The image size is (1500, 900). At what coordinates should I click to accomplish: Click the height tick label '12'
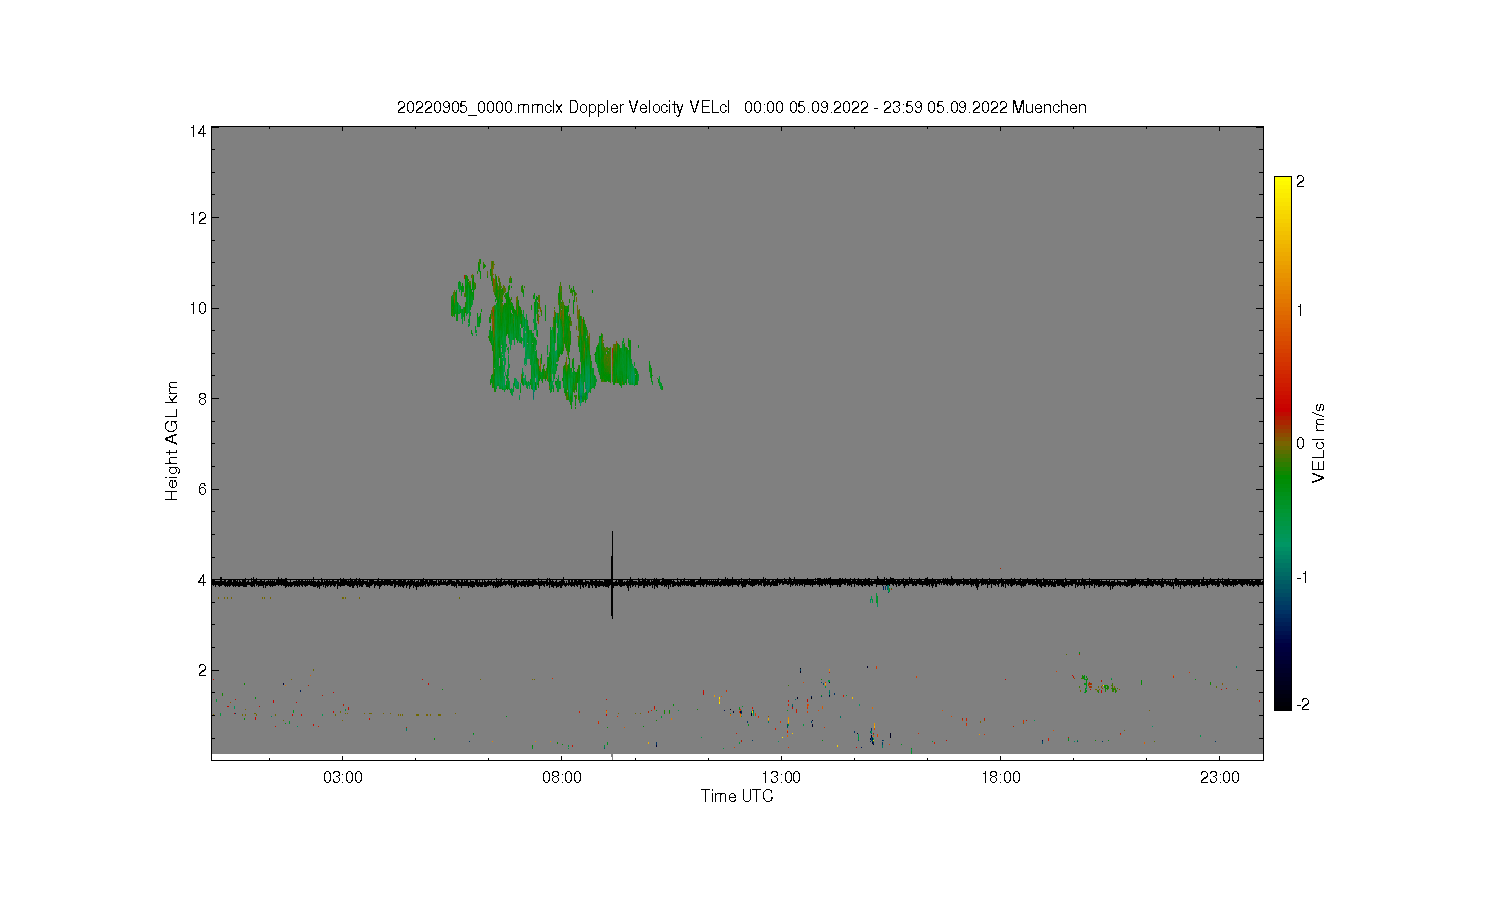click(x=198, y=218)
